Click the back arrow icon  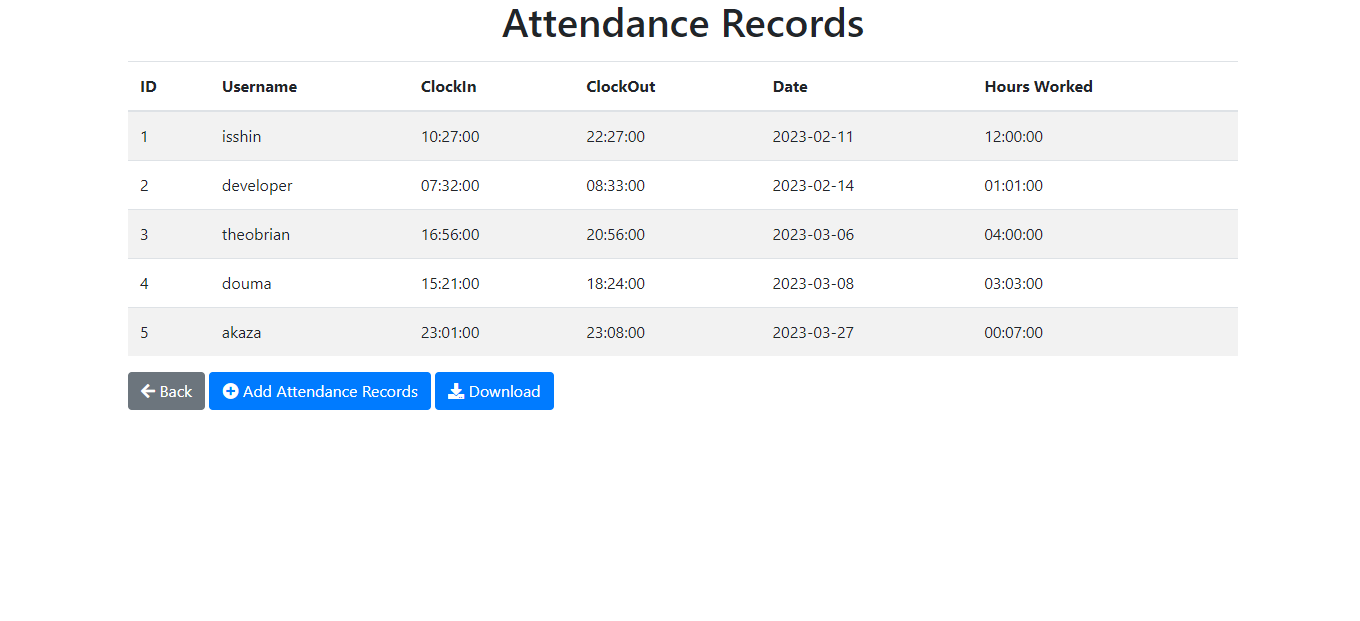click(x=147, y=391)
